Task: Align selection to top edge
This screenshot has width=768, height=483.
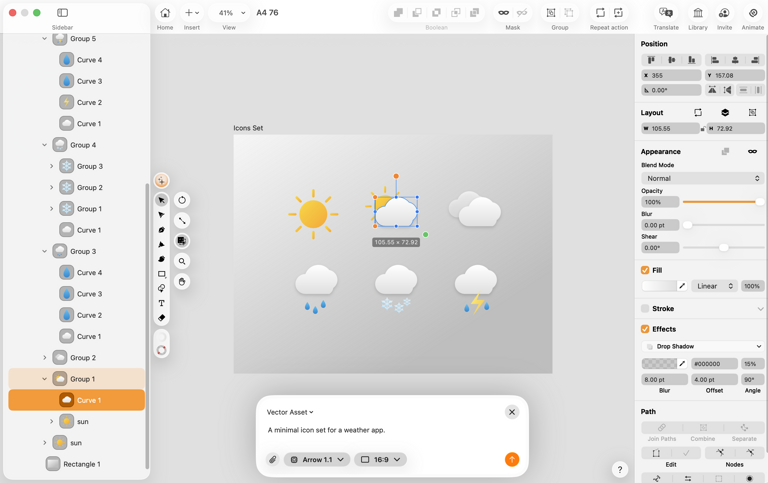Action: coord(651,60)
